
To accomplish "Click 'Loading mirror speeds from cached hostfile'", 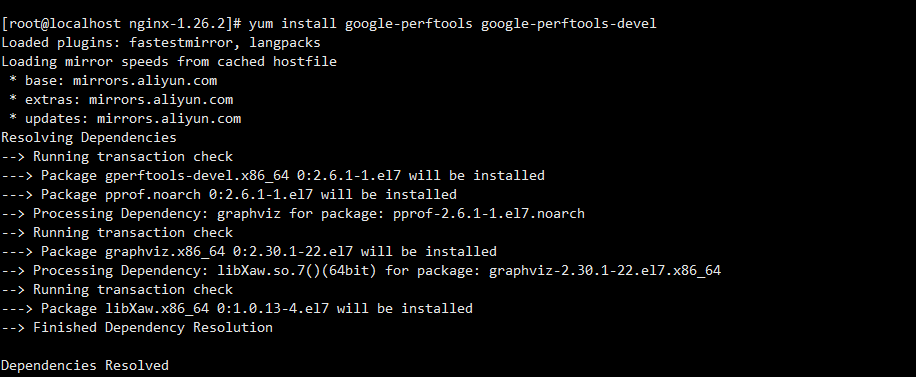I will tap(169, 62).
